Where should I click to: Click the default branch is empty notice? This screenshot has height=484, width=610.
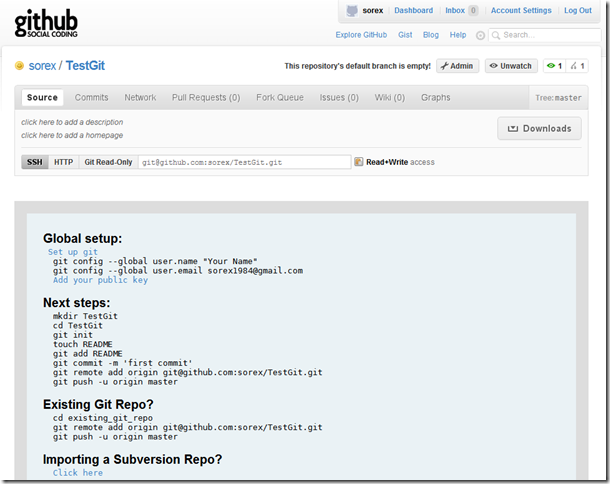click(x=358, y=66)
